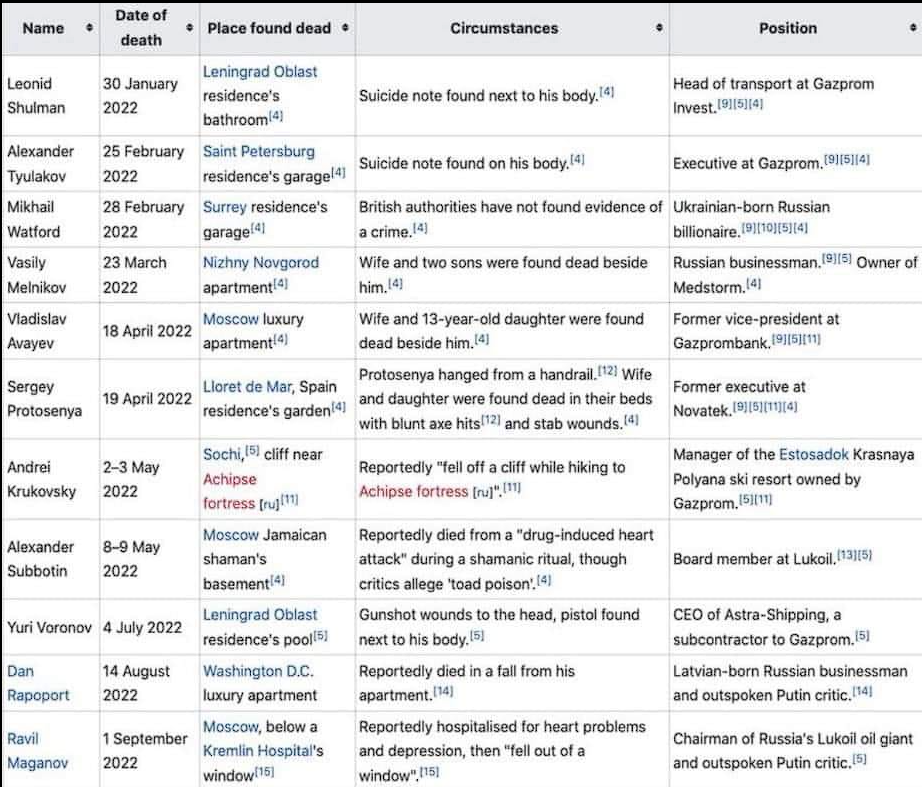This screenshot has height=787, width=922.
Task: Open citation [15] after Kremlin Hospital's window
Action: [x=265, y=771]
